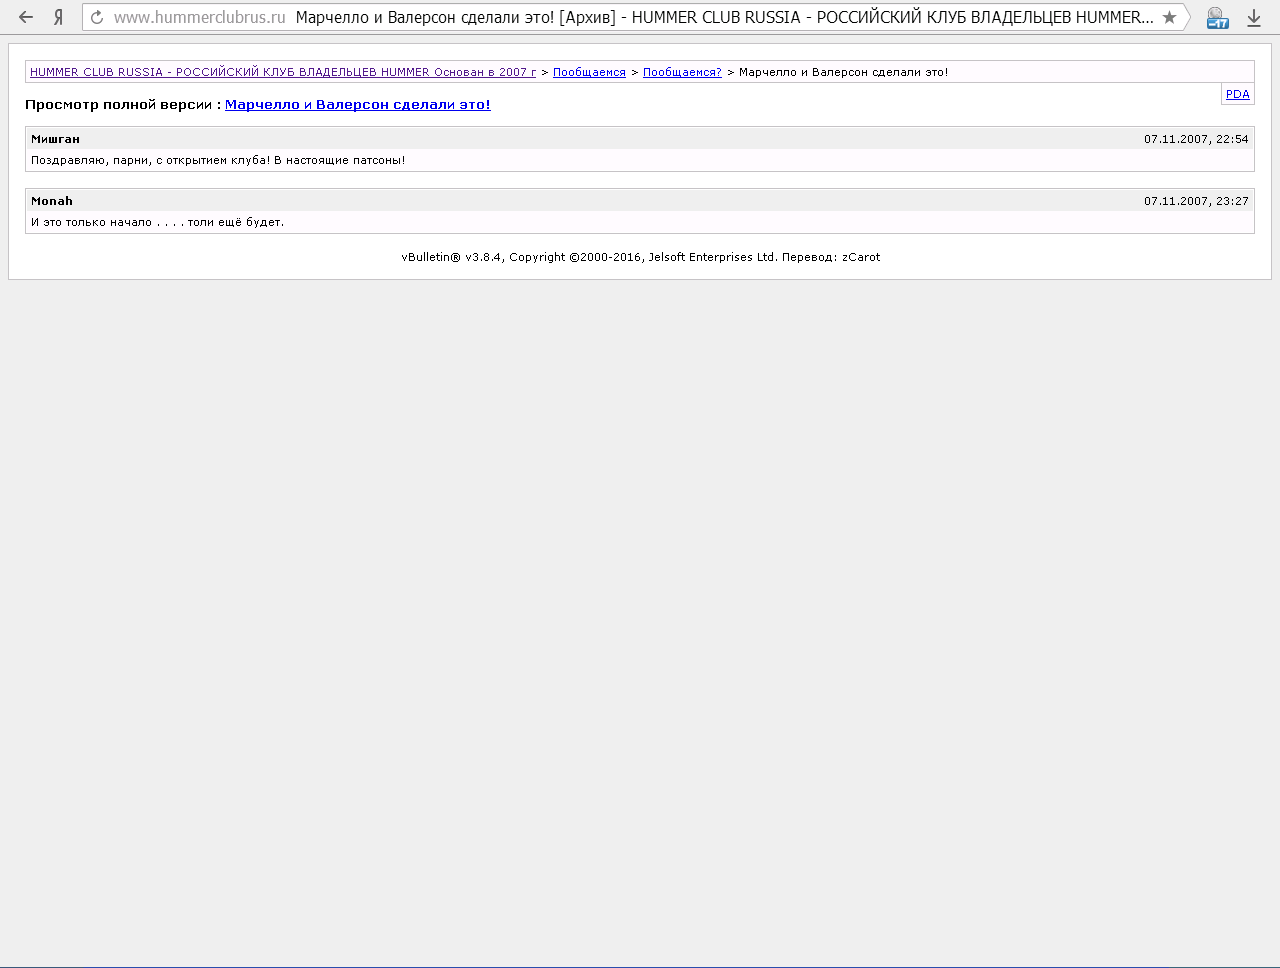Open Yandex home via the Я icon
The width and height of the screenshot is (1280, 968).
pyautogui.click(x=59, y=17)
